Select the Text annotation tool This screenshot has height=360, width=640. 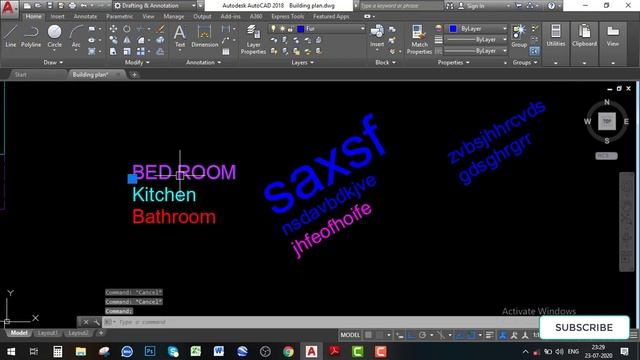pyautogui.click(x=180, y=36)
